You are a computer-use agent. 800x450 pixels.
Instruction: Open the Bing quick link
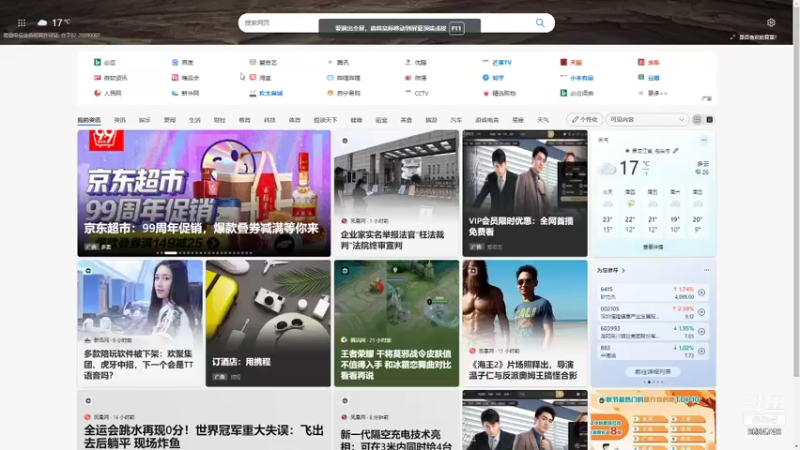coord(105,62)
